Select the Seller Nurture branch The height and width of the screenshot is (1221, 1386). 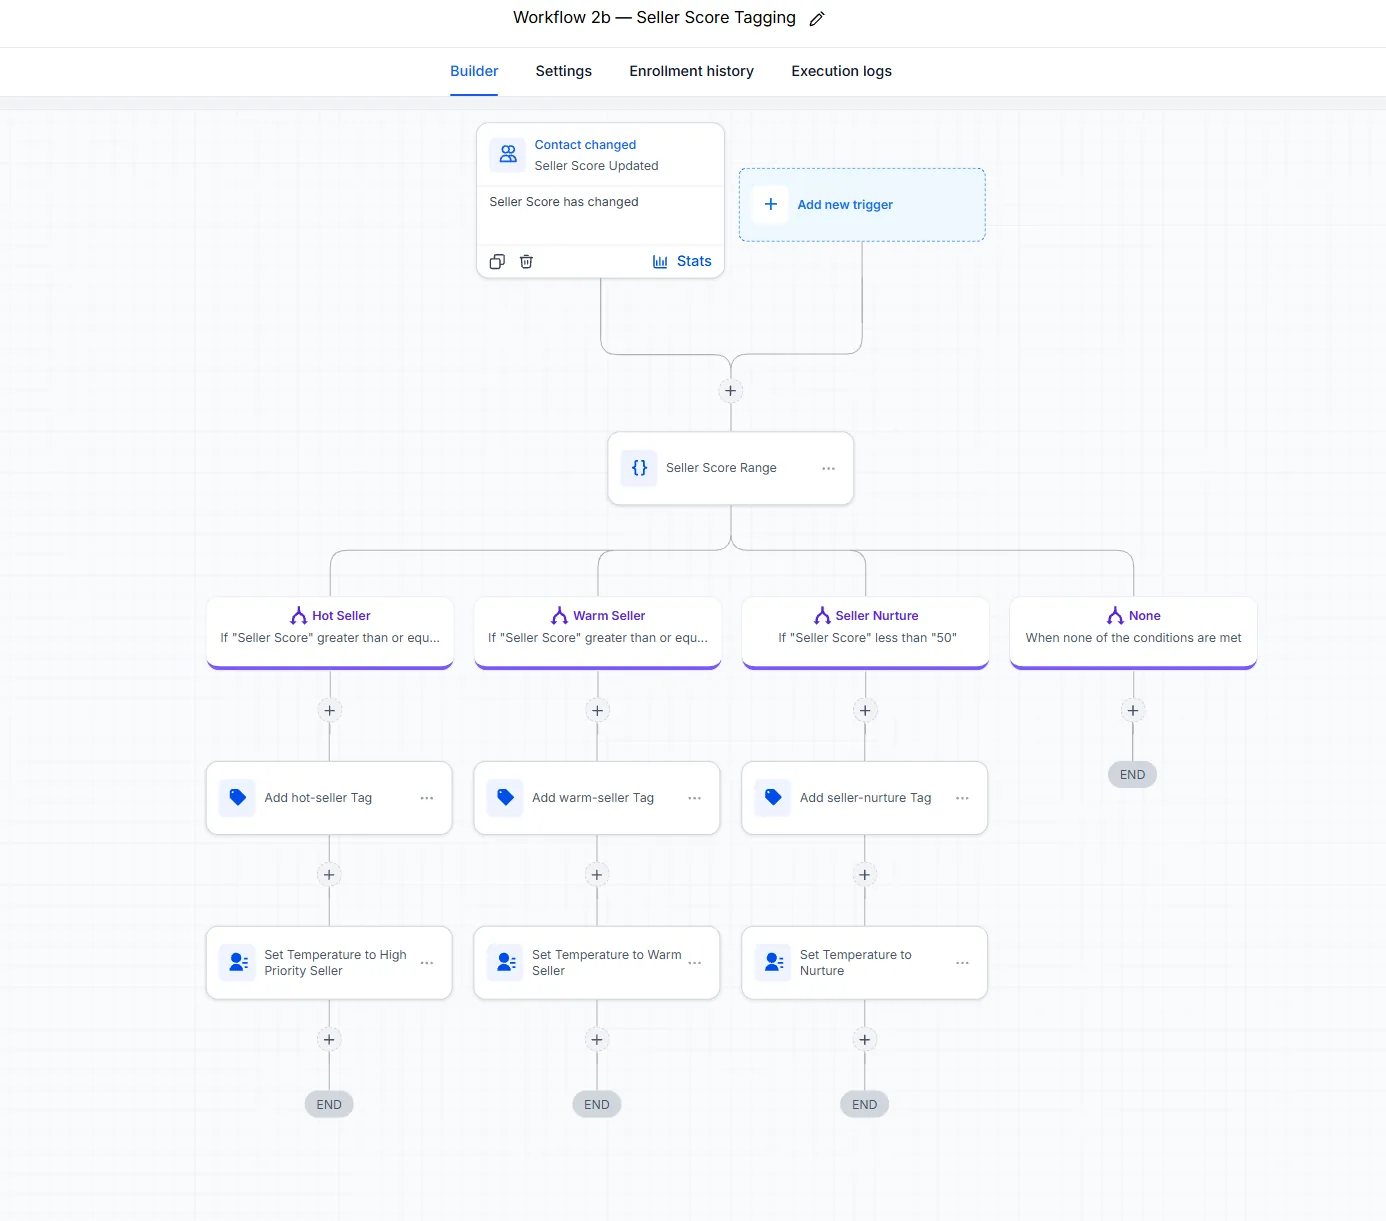(x=865, y=633)
